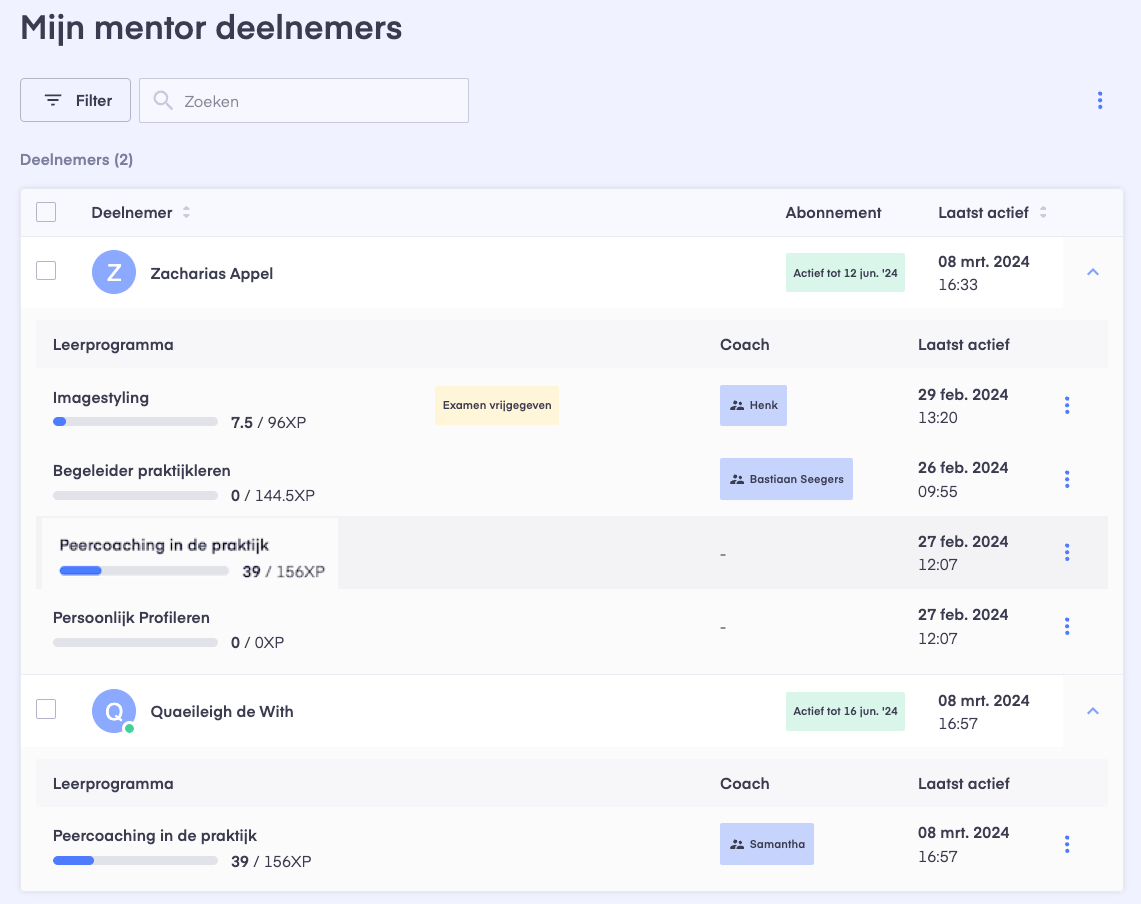Open the page-level three-dot options menu
Viewport: 1141px width, 904px height.
[x=1100, y=100]
